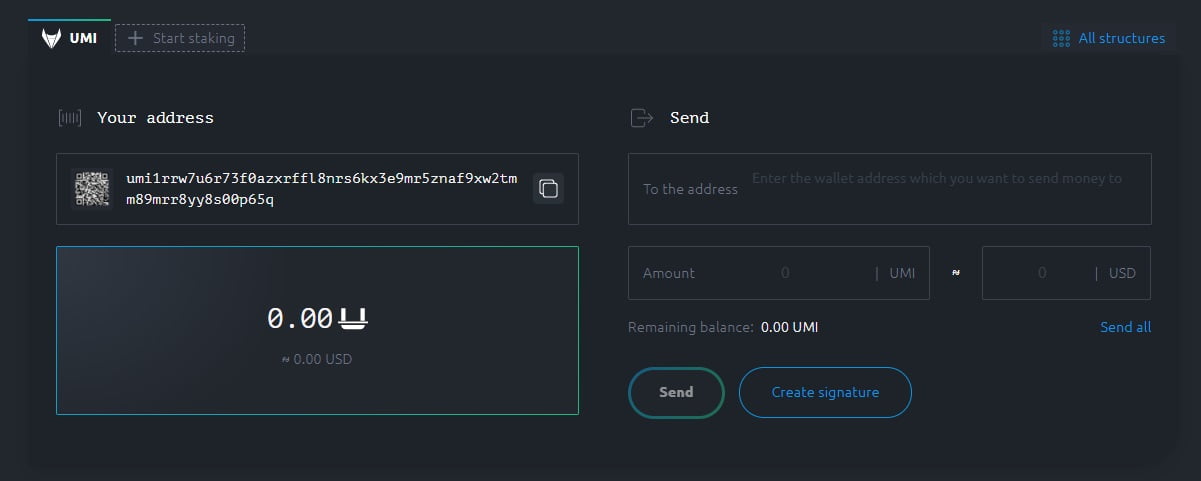
Task: Click the plus icon in Start staking
Action: (136, 39)
